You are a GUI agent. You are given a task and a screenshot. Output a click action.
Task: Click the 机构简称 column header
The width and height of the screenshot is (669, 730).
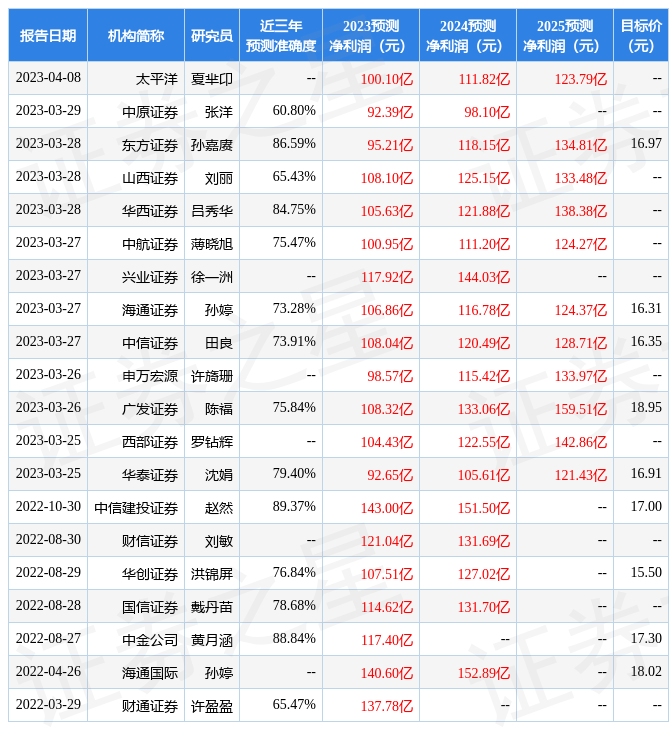pos(136,35)
